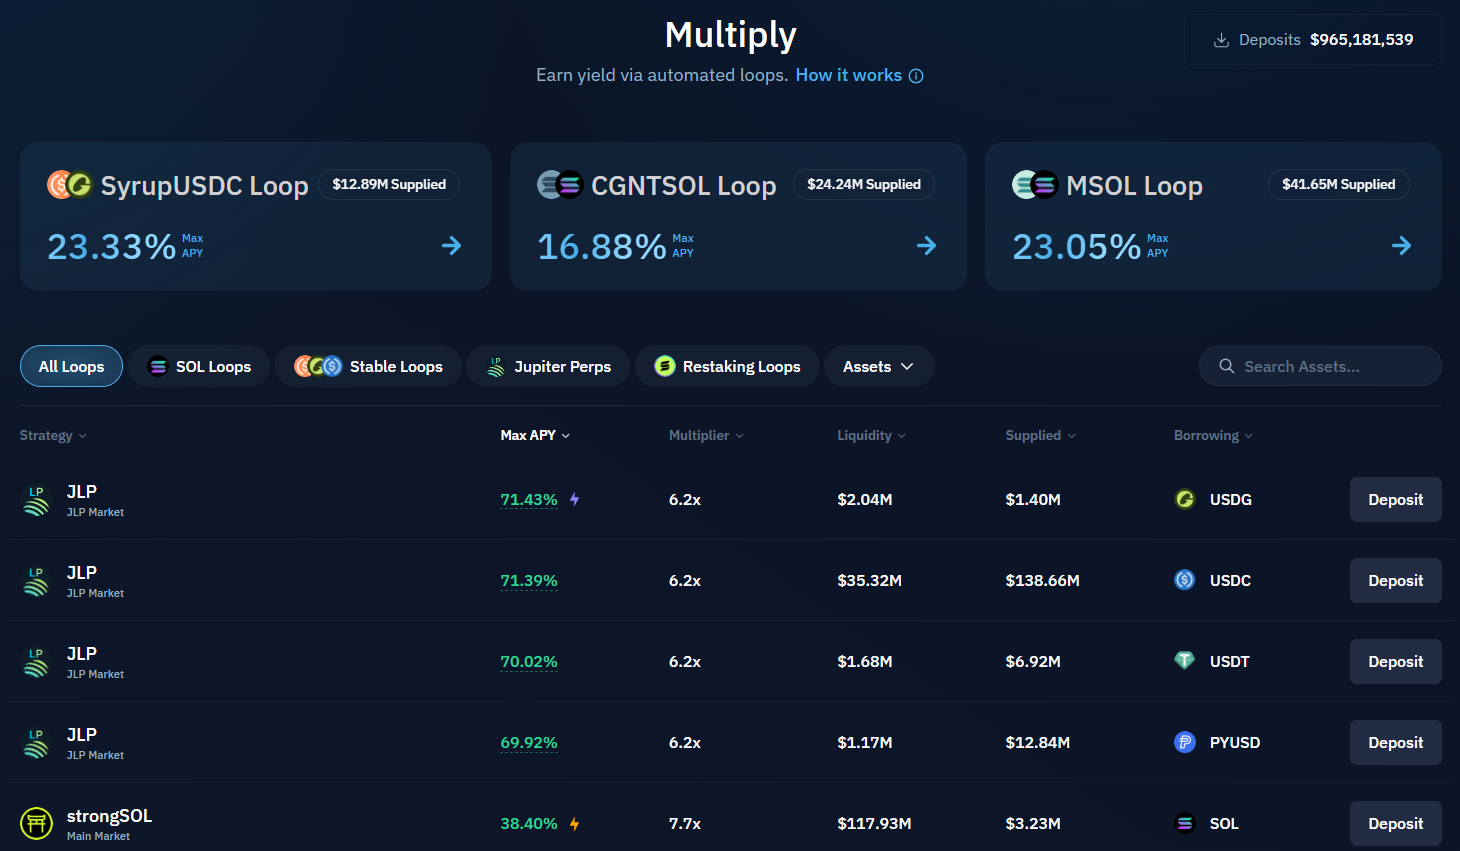1460x851 pixels.
Task: Open SyrupUSDC Loop via its arrow
Action: (452, 245)
